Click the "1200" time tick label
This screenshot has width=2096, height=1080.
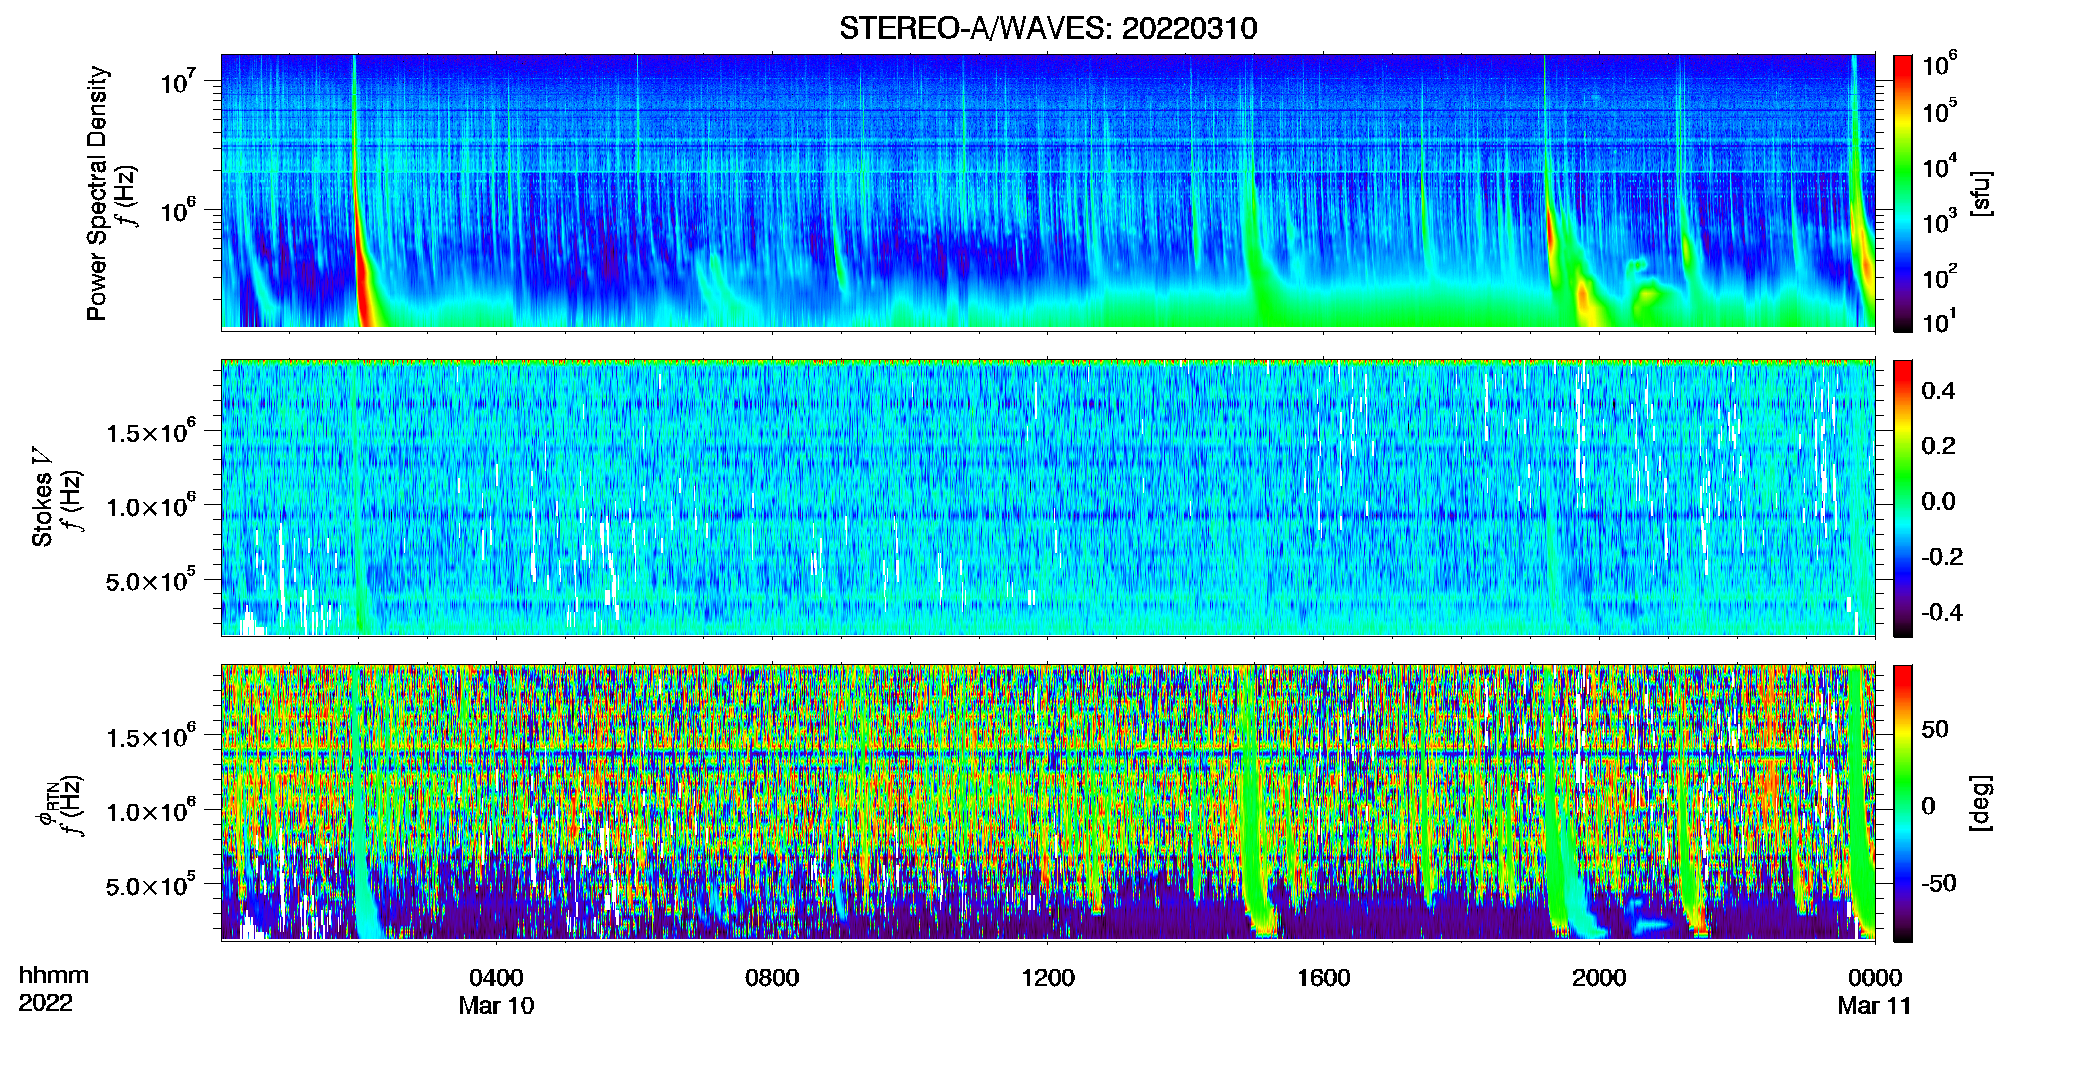(1048, 977)
